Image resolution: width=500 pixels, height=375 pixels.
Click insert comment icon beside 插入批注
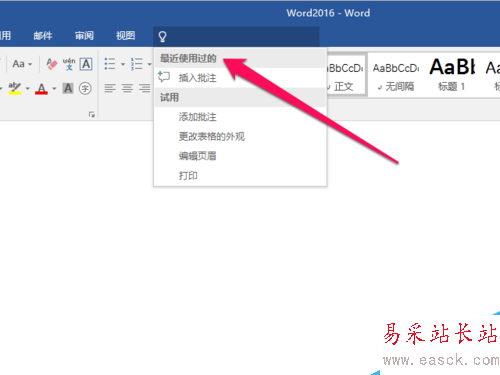pyautogui.click(x=164, y=77)
